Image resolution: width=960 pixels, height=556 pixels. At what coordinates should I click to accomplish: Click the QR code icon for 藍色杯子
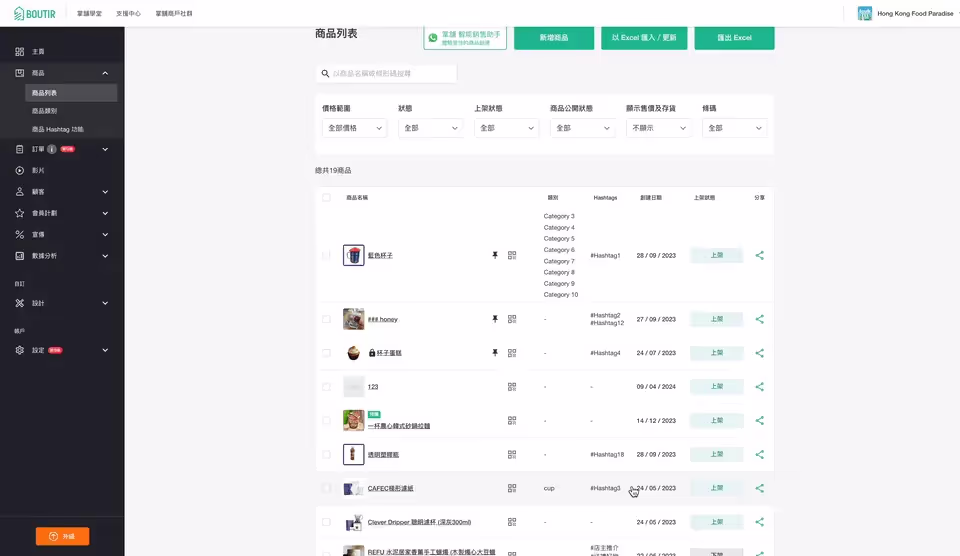pos(512,255)
